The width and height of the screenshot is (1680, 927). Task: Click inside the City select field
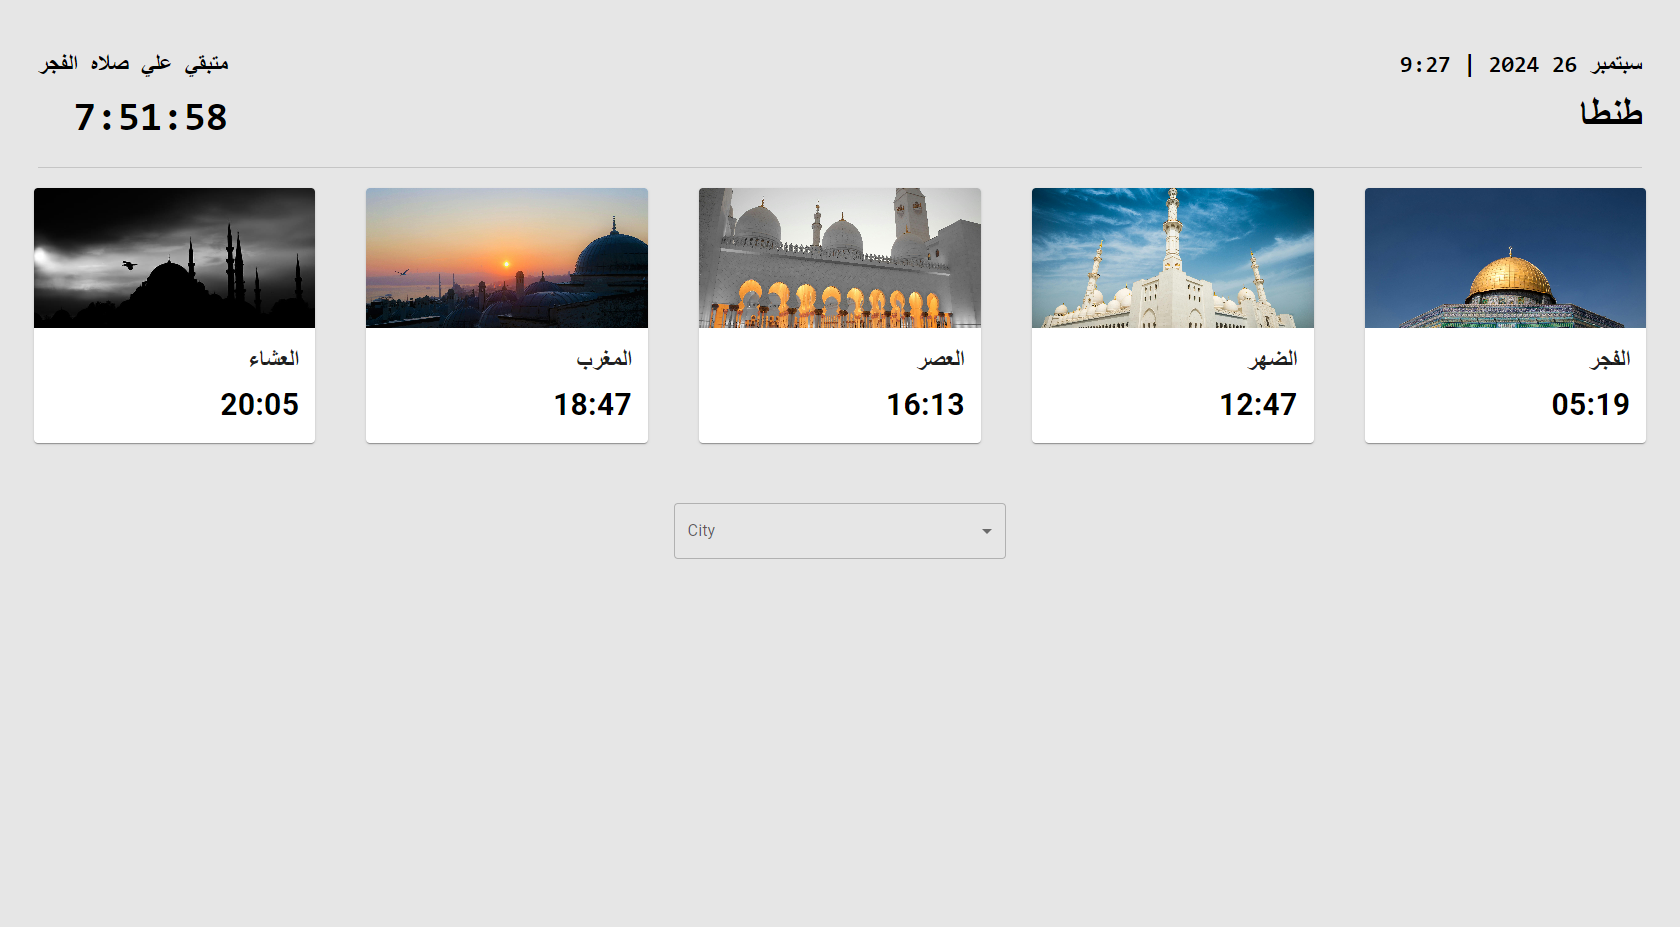839,531
